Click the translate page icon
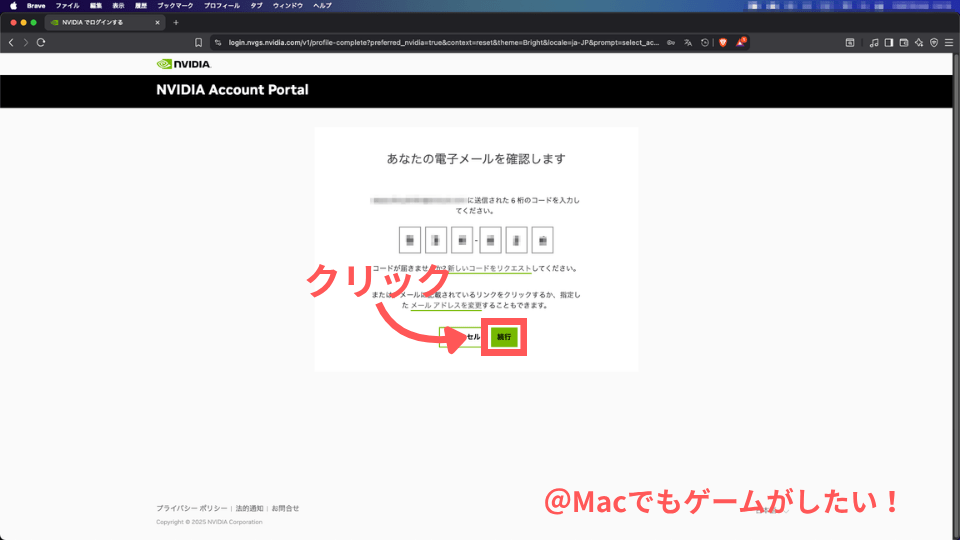960x540 pixels. [x=688, y=43]
